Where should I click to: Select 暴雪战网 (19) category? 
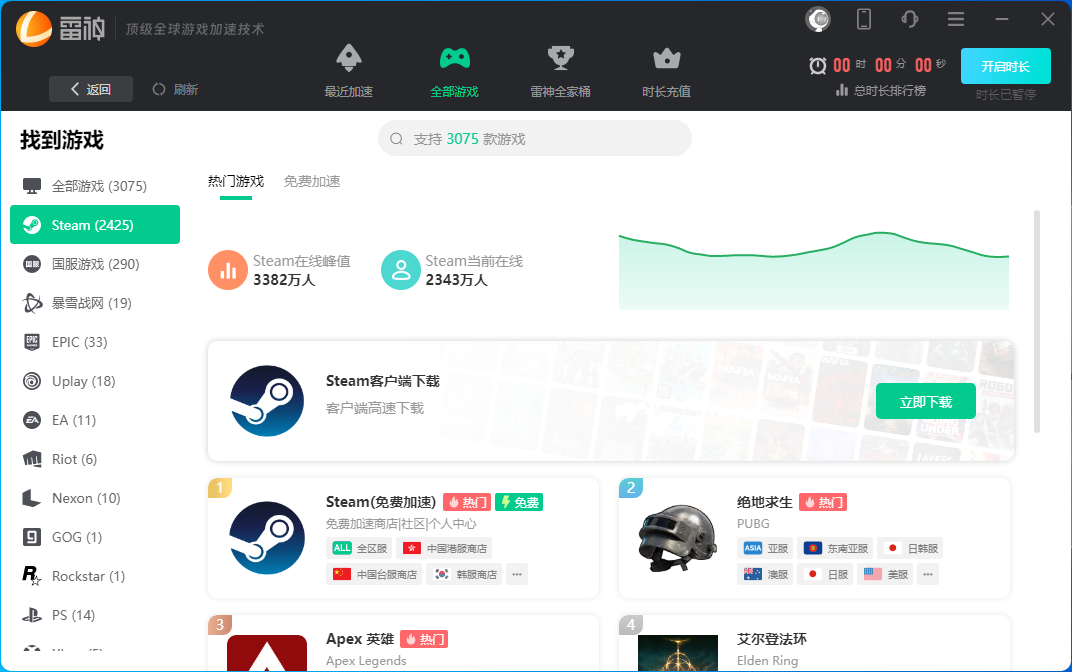(95, 303)
